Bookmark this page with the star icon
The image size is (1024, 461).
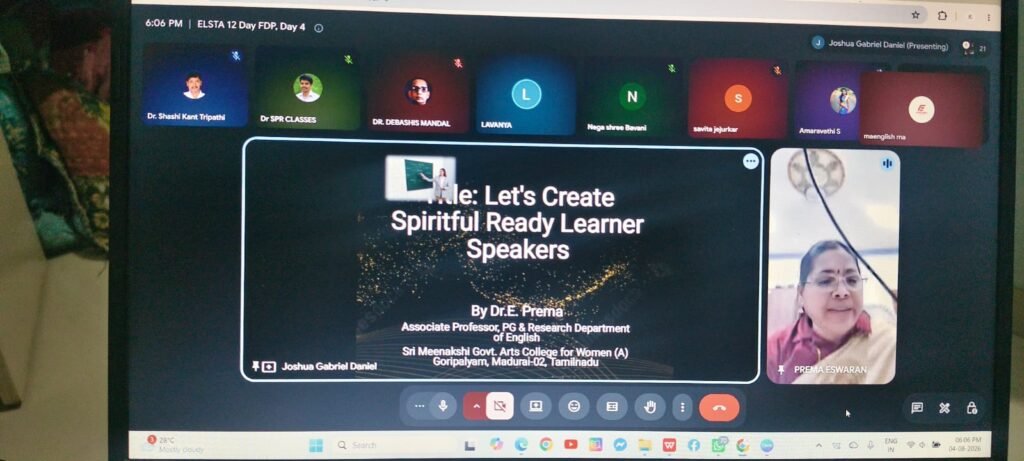tap(916, 15)
